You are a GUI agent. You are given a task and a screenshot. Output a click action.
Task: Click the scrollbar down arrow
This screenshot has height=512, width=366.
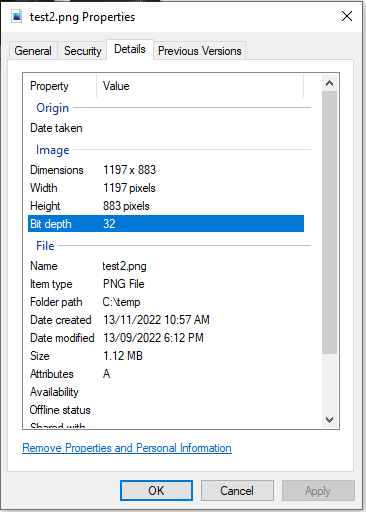pos(329,420)
